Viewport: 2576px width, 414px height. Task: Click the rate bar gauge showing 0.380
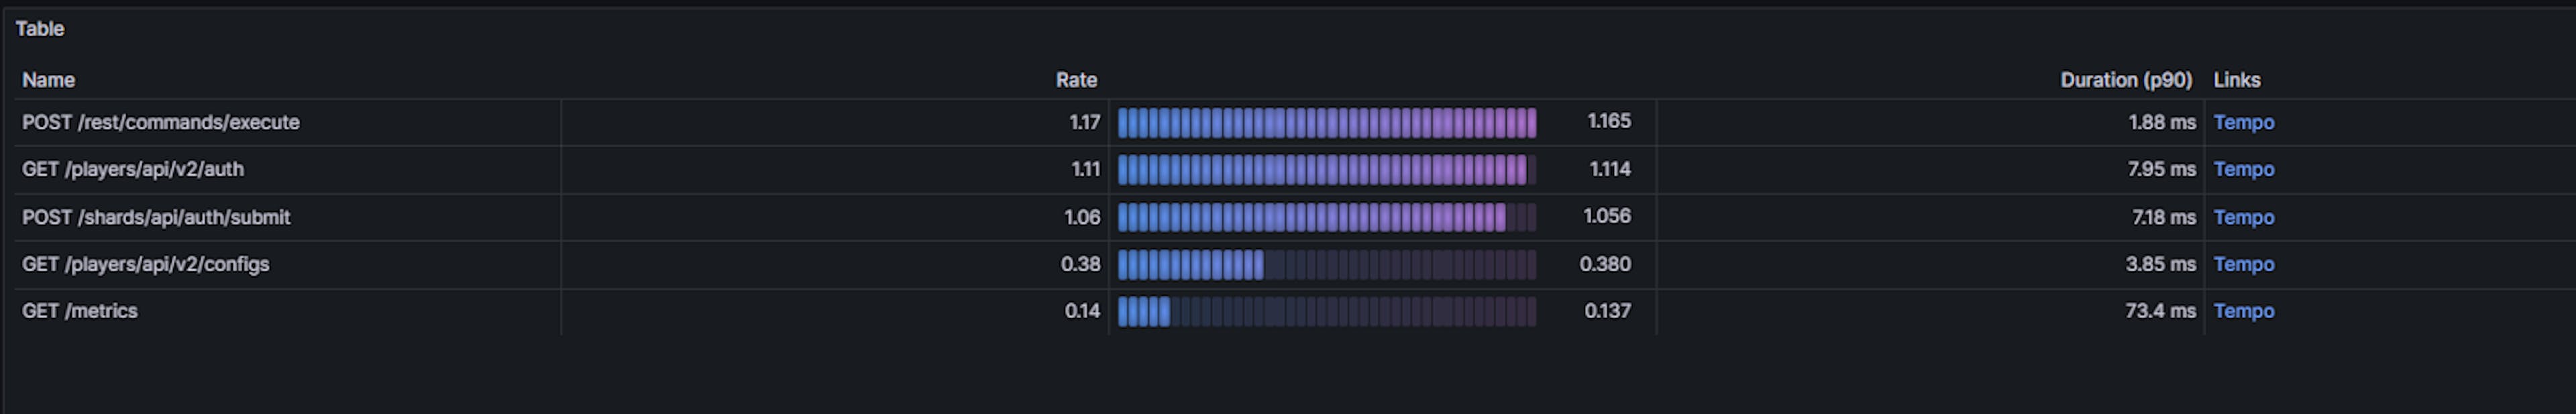[x=1326, y=264]
